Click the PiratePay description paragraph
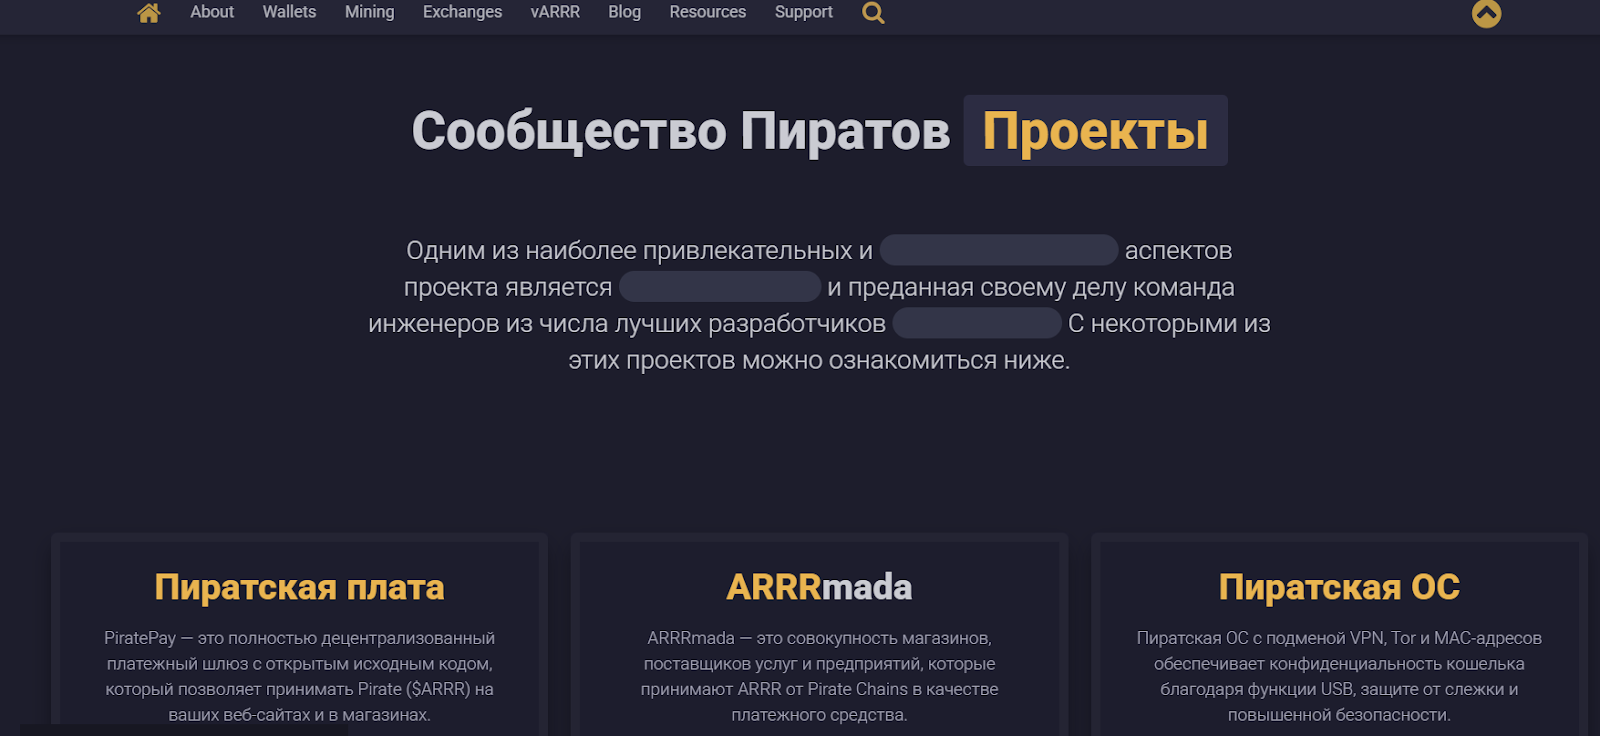 300,676
